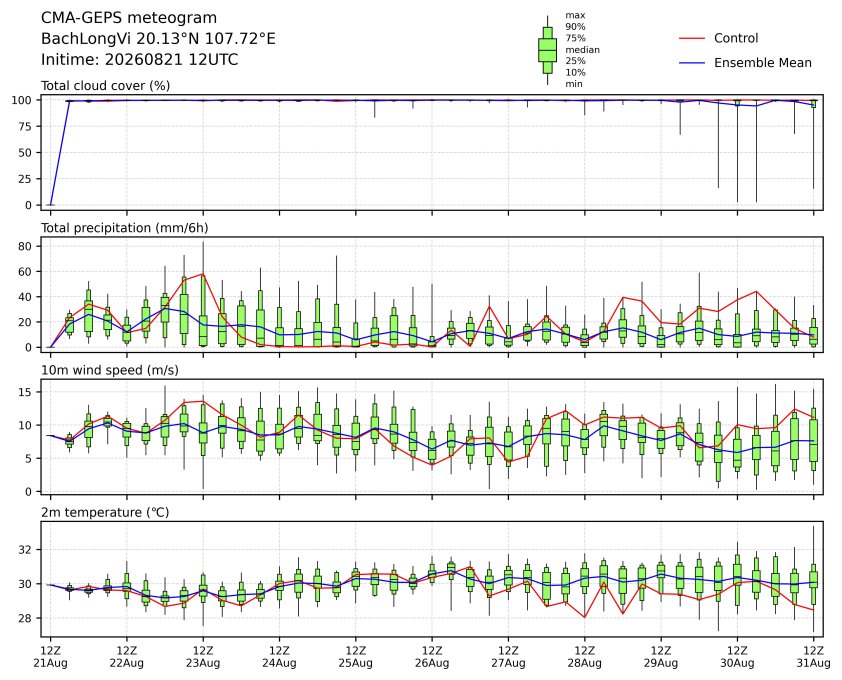
Task: Click the median label in legend
Action: tap(582, 49)
